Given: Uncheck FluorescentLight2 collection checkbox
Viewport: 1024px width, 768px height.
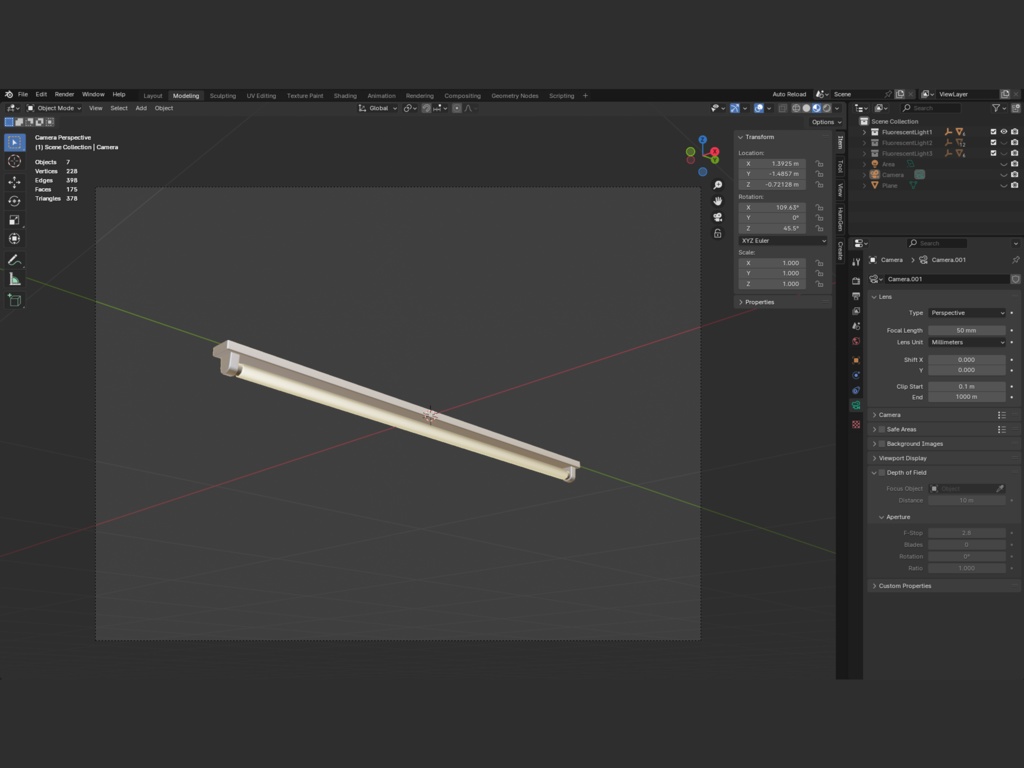Looking at the screenshot, I should [993, 142].
